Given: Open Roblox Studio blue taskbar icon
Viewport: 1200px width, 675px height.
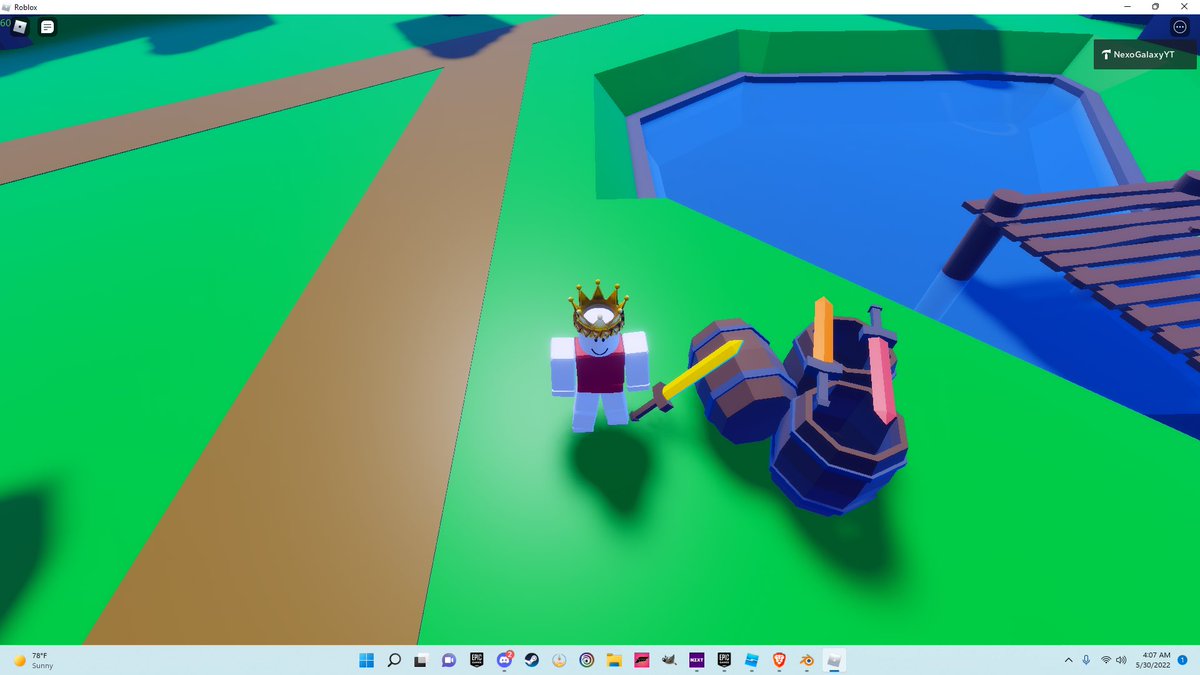Looking at the screenshot, I should click(x=752, y=660).
